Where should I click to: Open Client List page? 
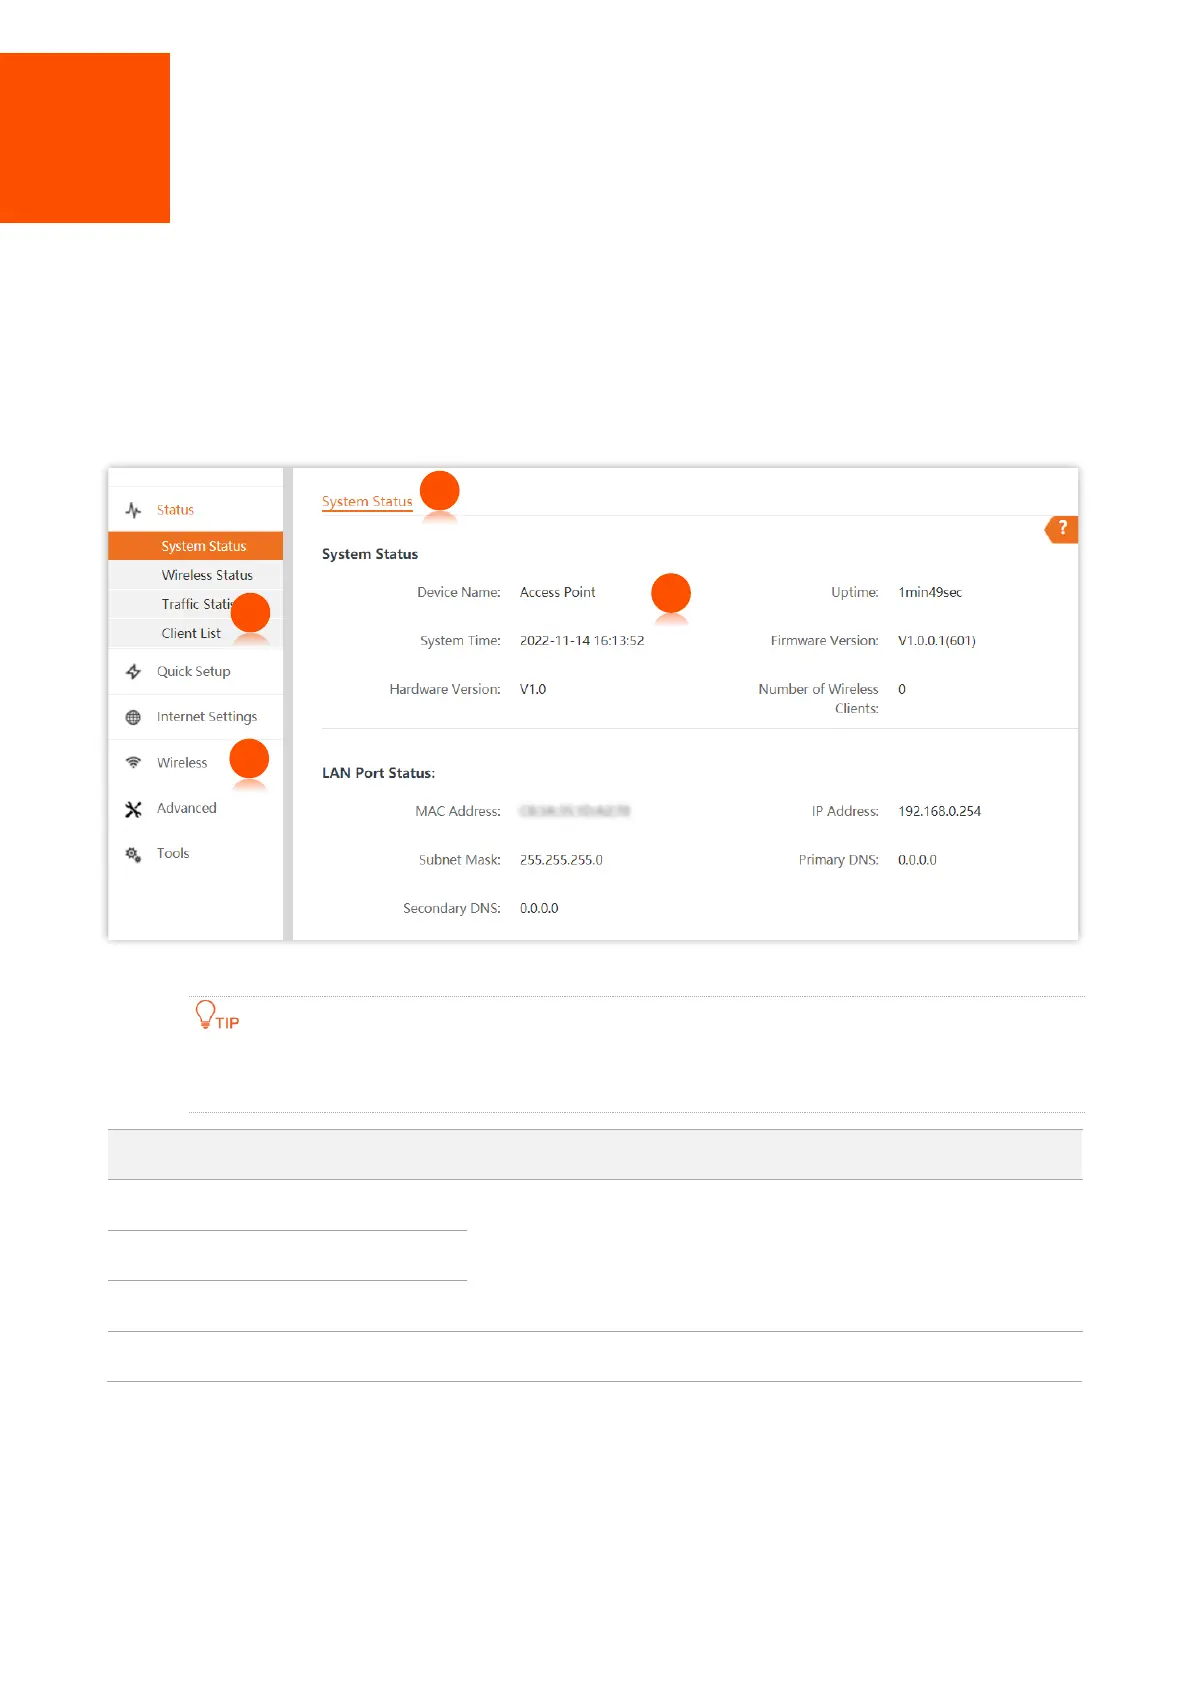[x=196, y=633]
